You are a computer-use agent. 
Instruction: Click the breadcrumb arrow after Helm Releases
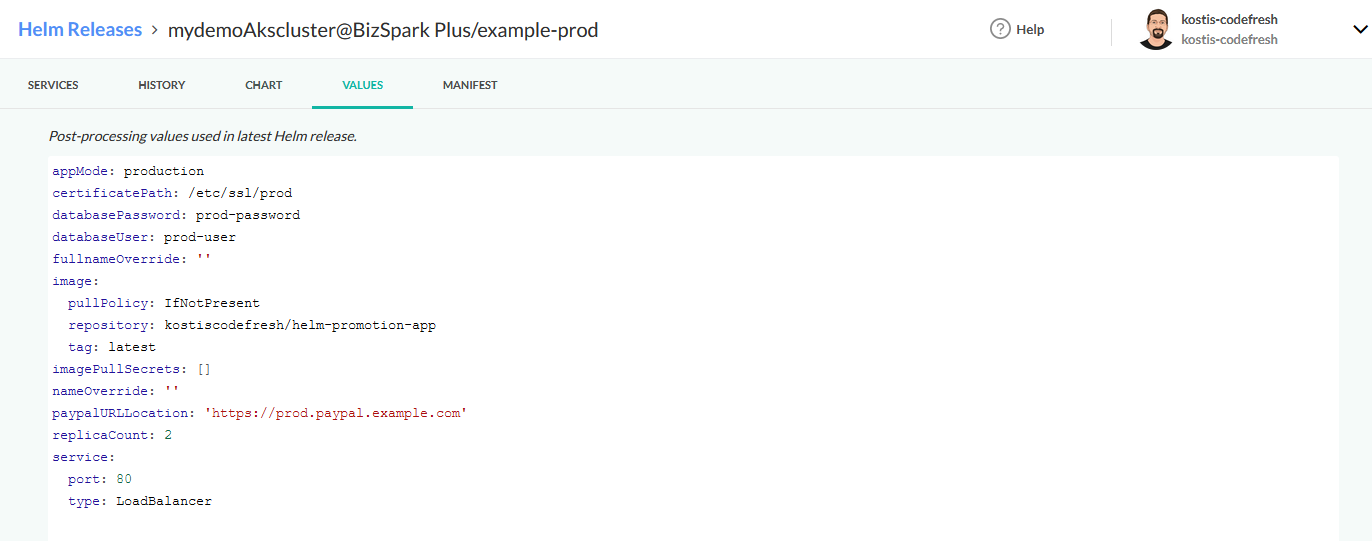point(155,30)
